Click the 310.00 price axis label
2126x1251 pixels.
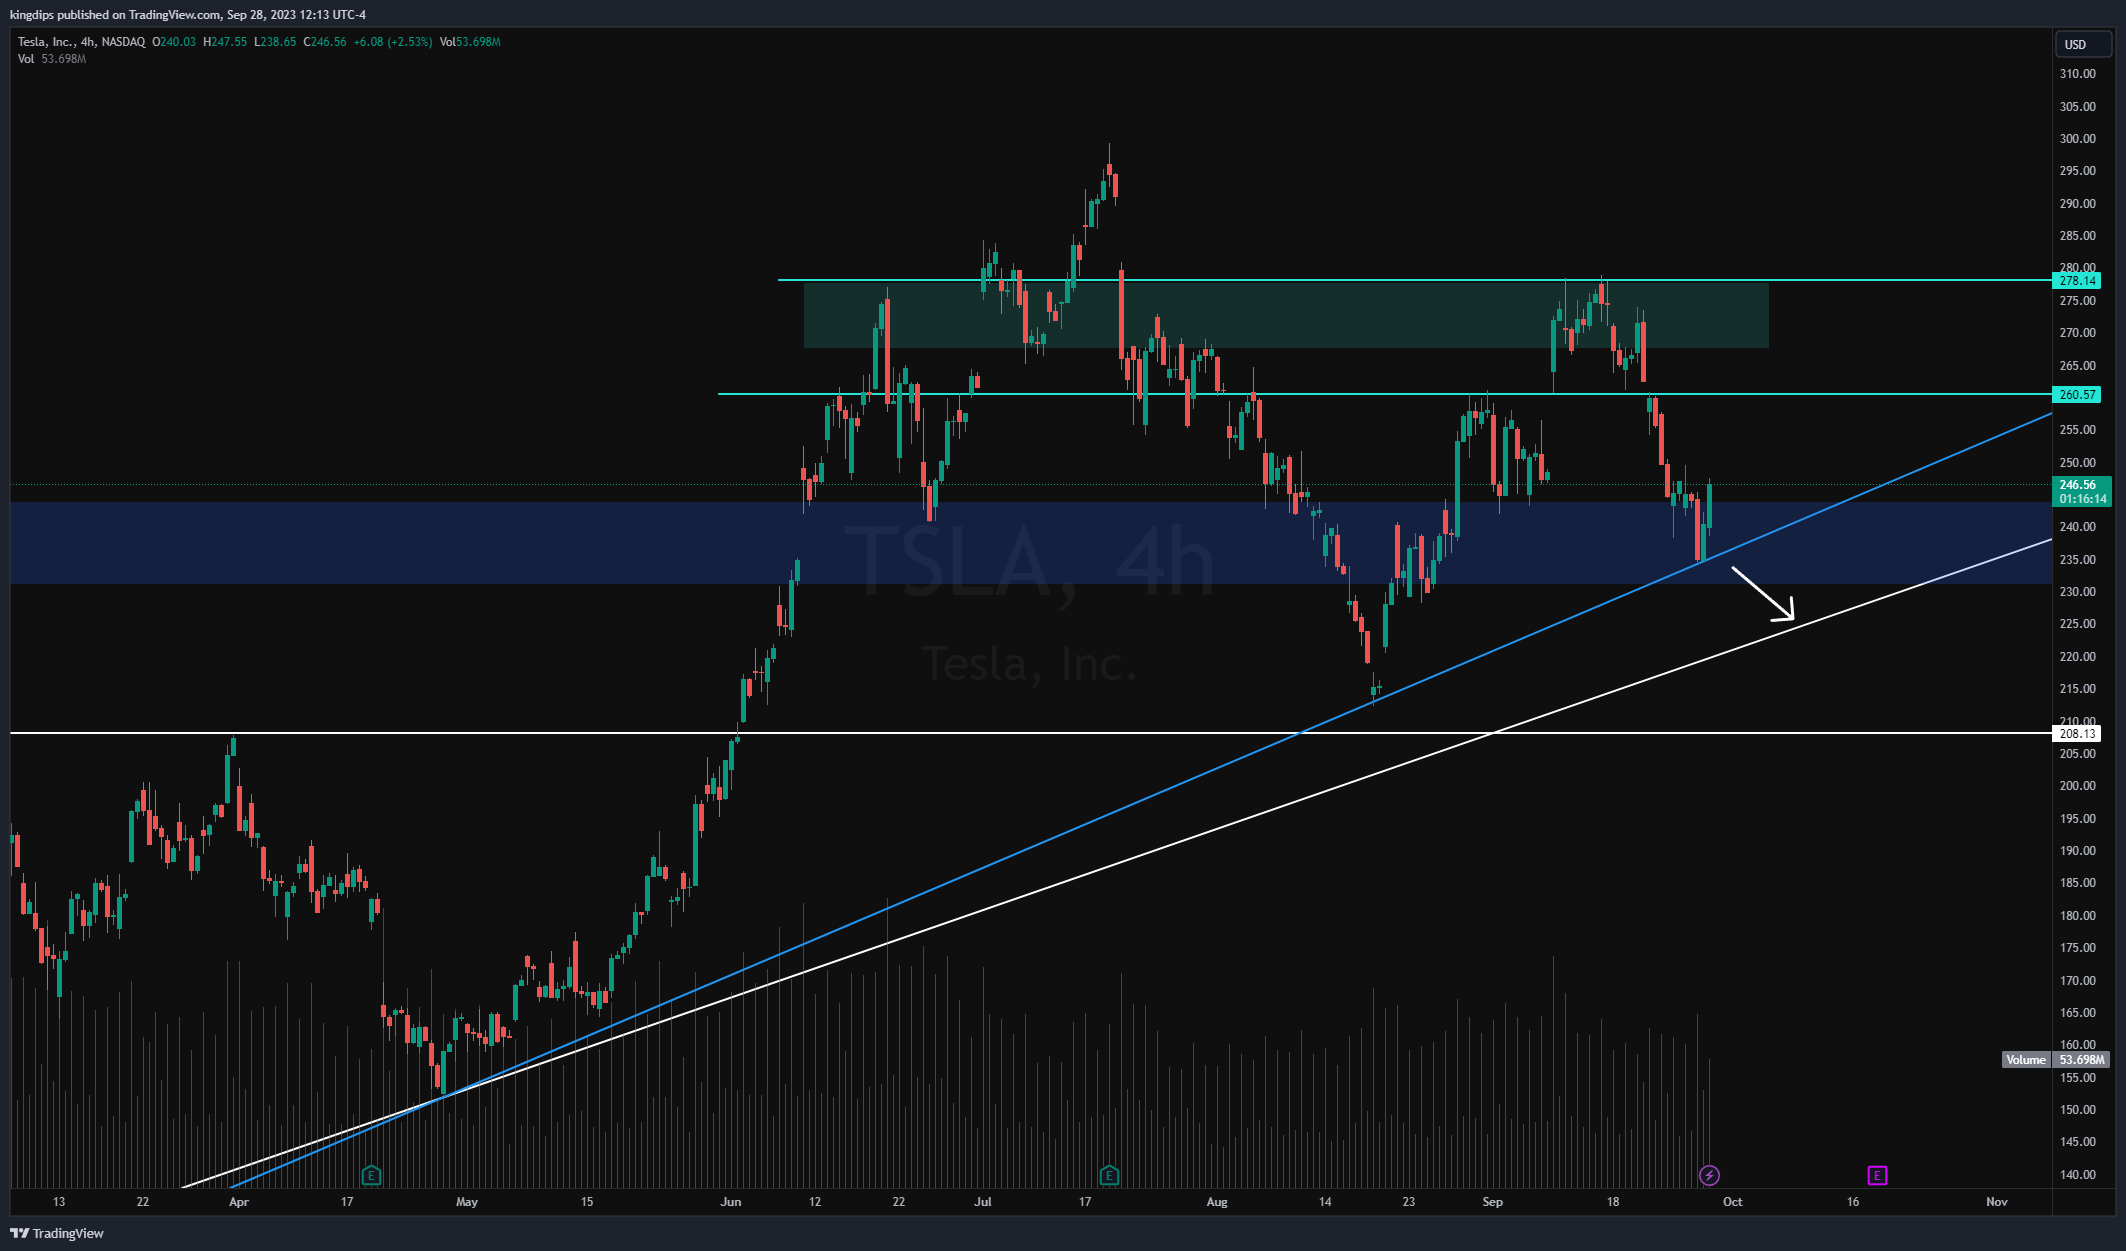tap(2077, 74)
